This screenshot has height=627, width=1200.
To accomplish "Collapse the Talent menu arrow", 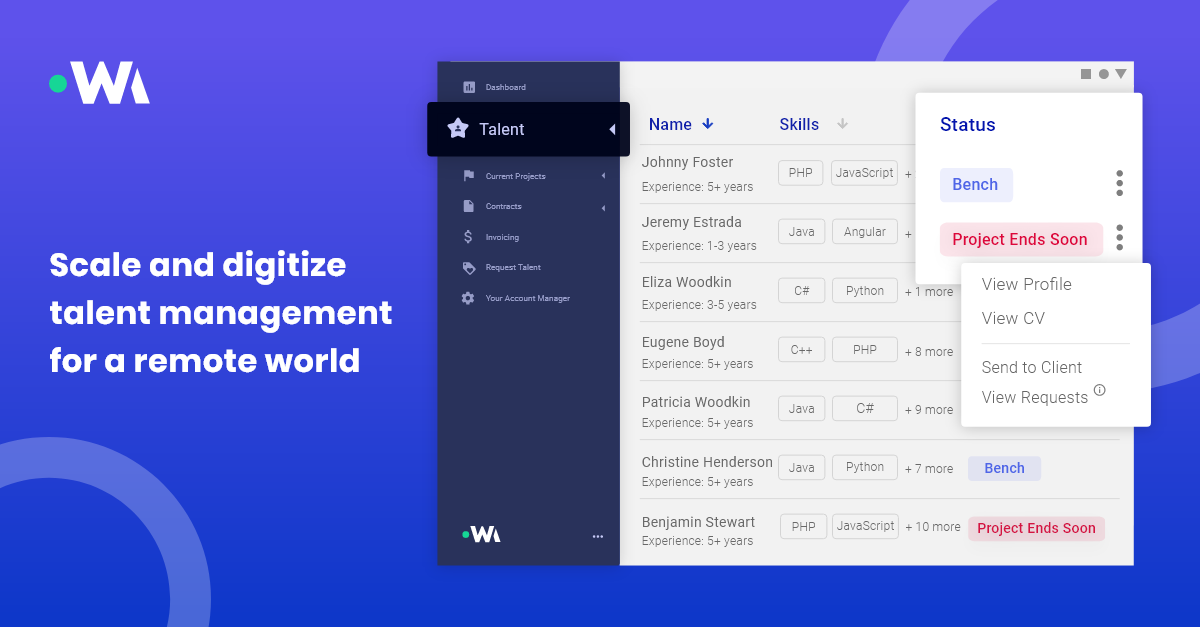I will (x=612, y=129).
